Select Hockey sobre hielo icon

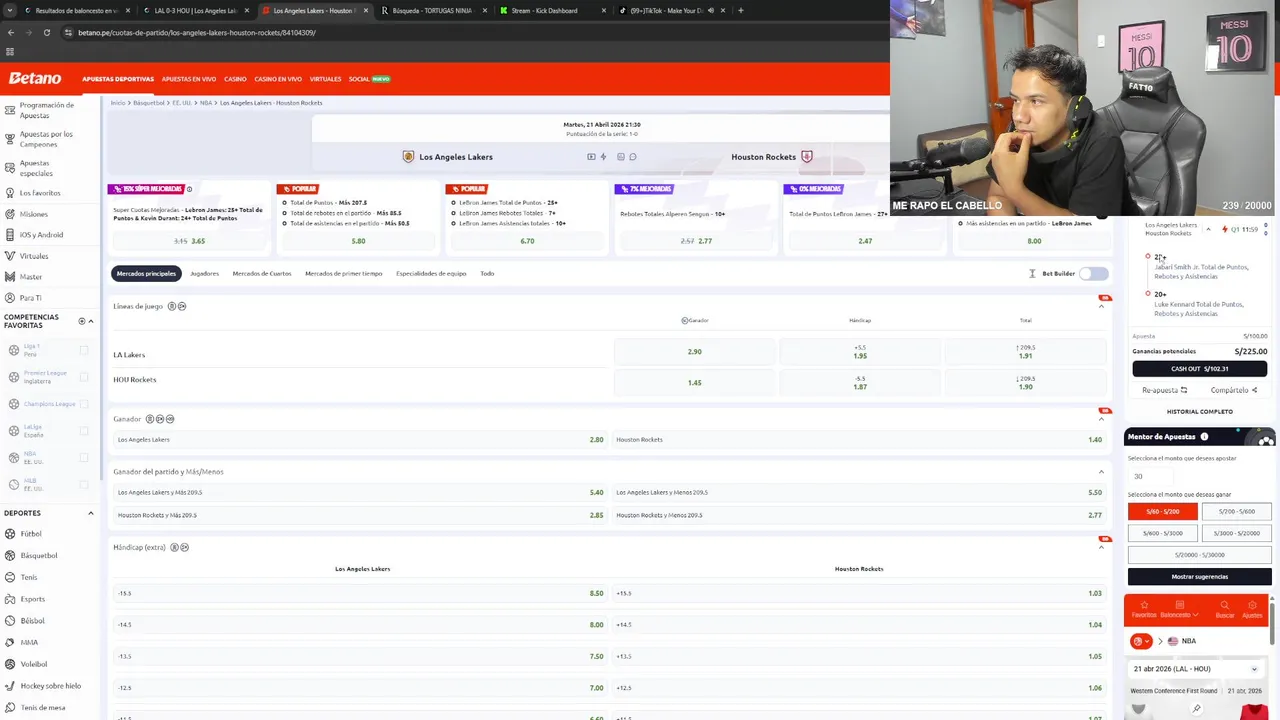click(x=10, y=686)
